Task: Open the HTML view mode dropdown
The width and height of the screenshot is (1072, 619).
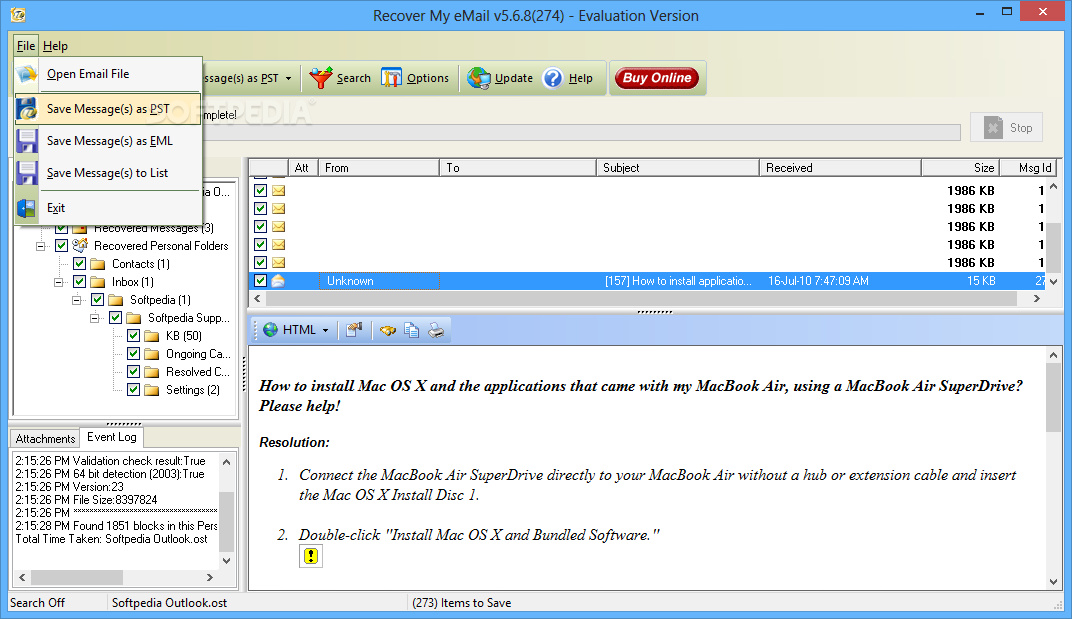Action: click(x=325, y=330)
